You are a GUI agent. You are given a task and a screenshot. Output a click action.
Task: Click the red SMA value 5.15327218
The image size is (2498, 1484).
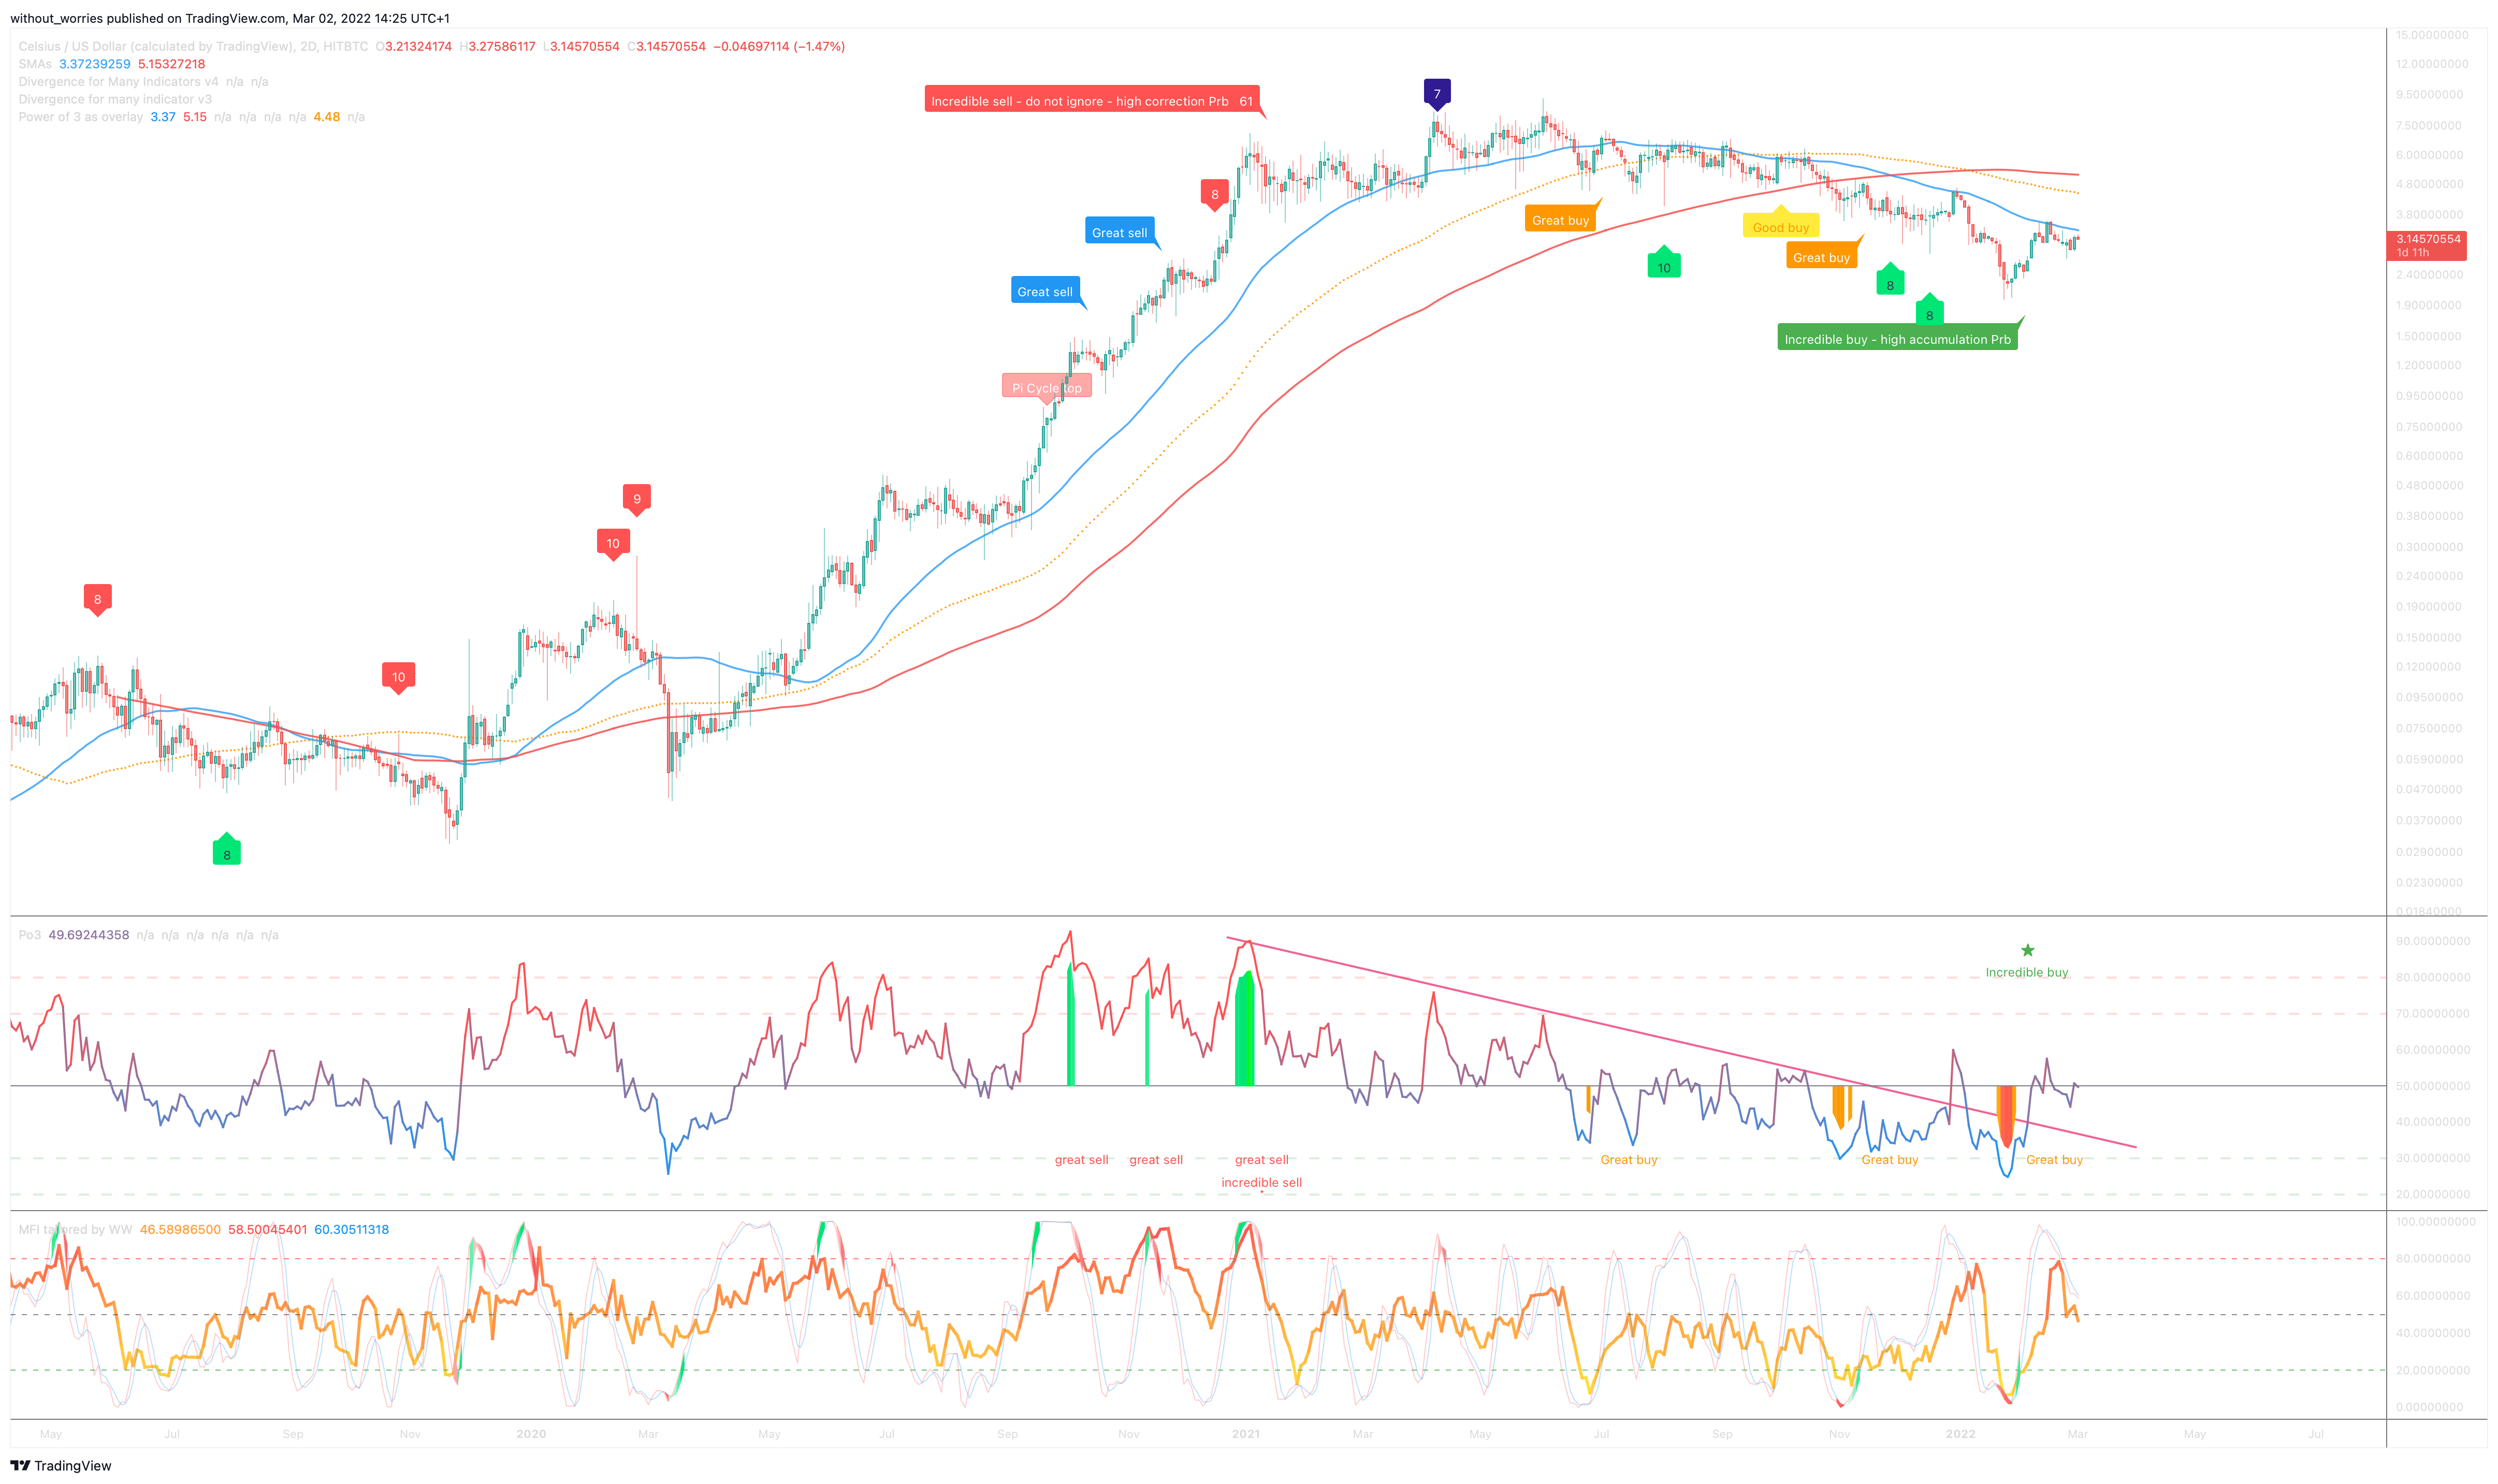171,64
